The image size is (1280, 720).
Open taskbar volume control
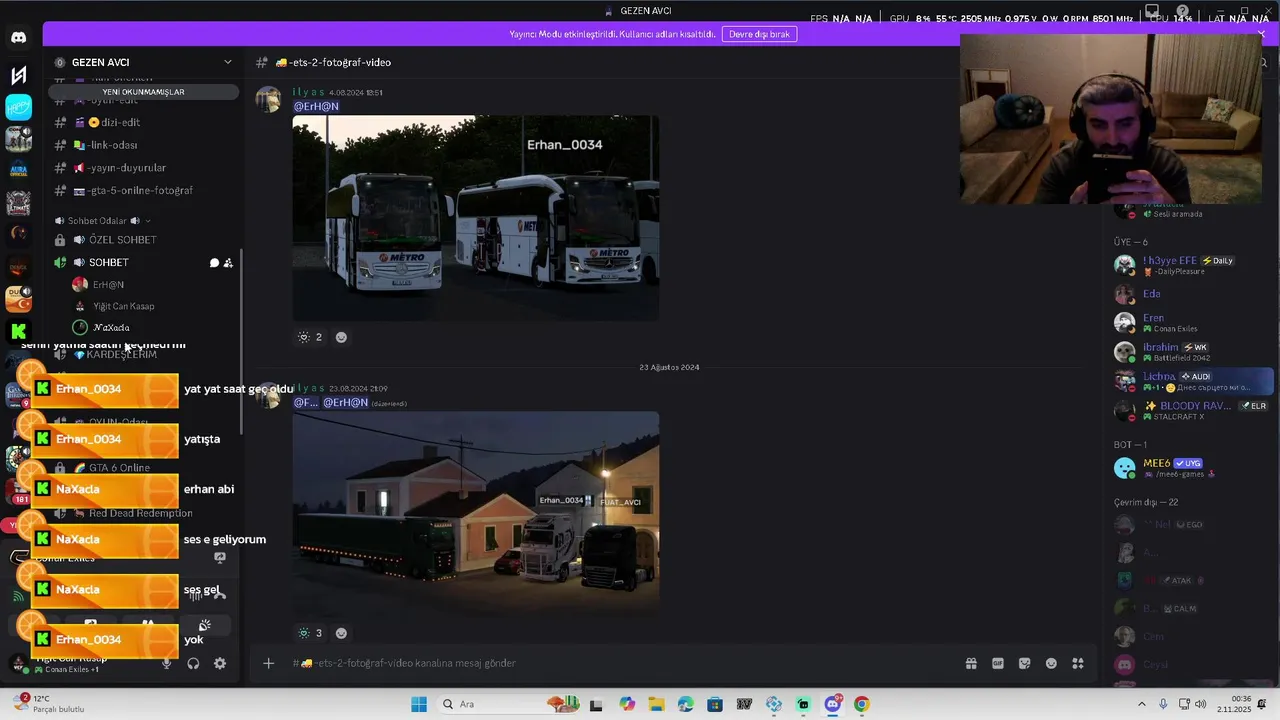1200,704
